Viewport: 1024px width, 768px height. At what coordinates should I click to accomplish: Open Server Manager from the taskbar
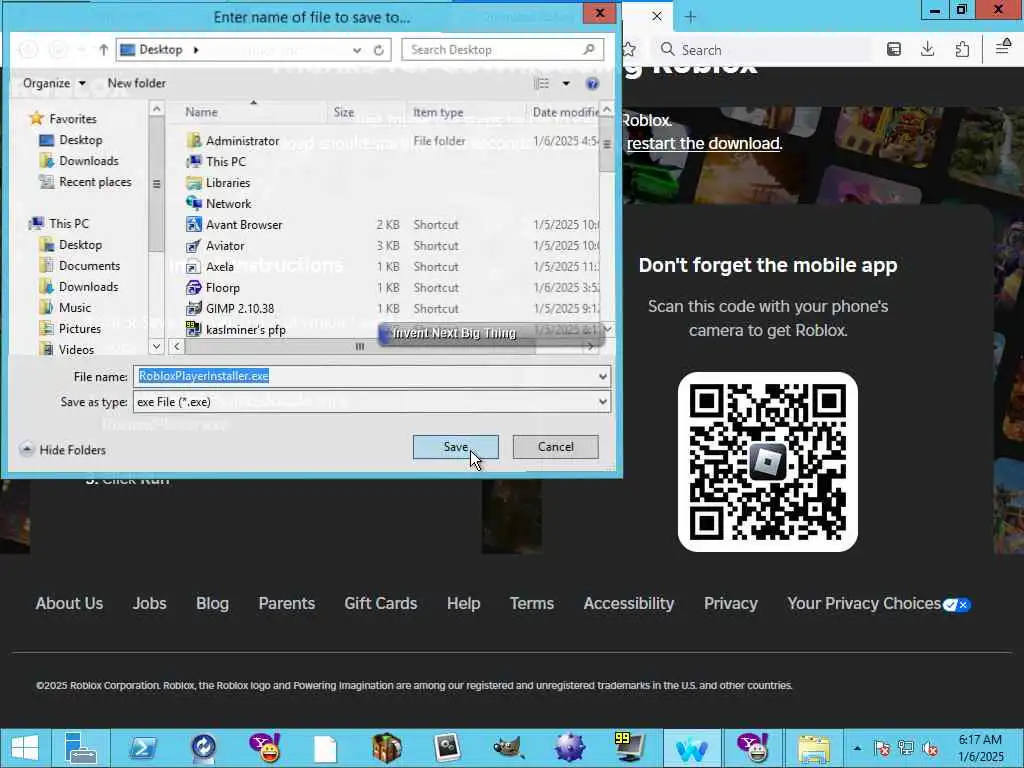coord(81,748)
